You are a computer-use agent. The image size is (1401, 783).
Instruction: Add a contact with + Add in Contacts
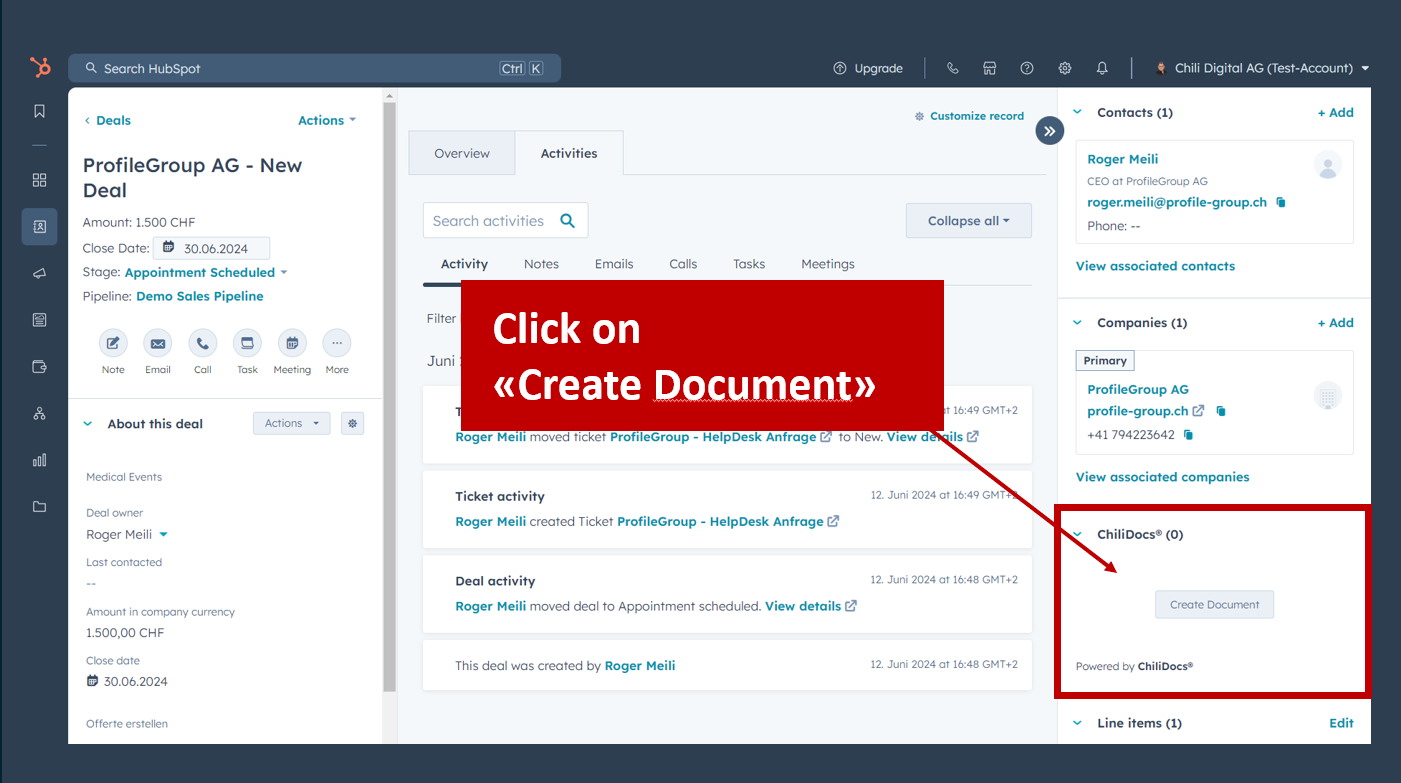pos(1335,112)
